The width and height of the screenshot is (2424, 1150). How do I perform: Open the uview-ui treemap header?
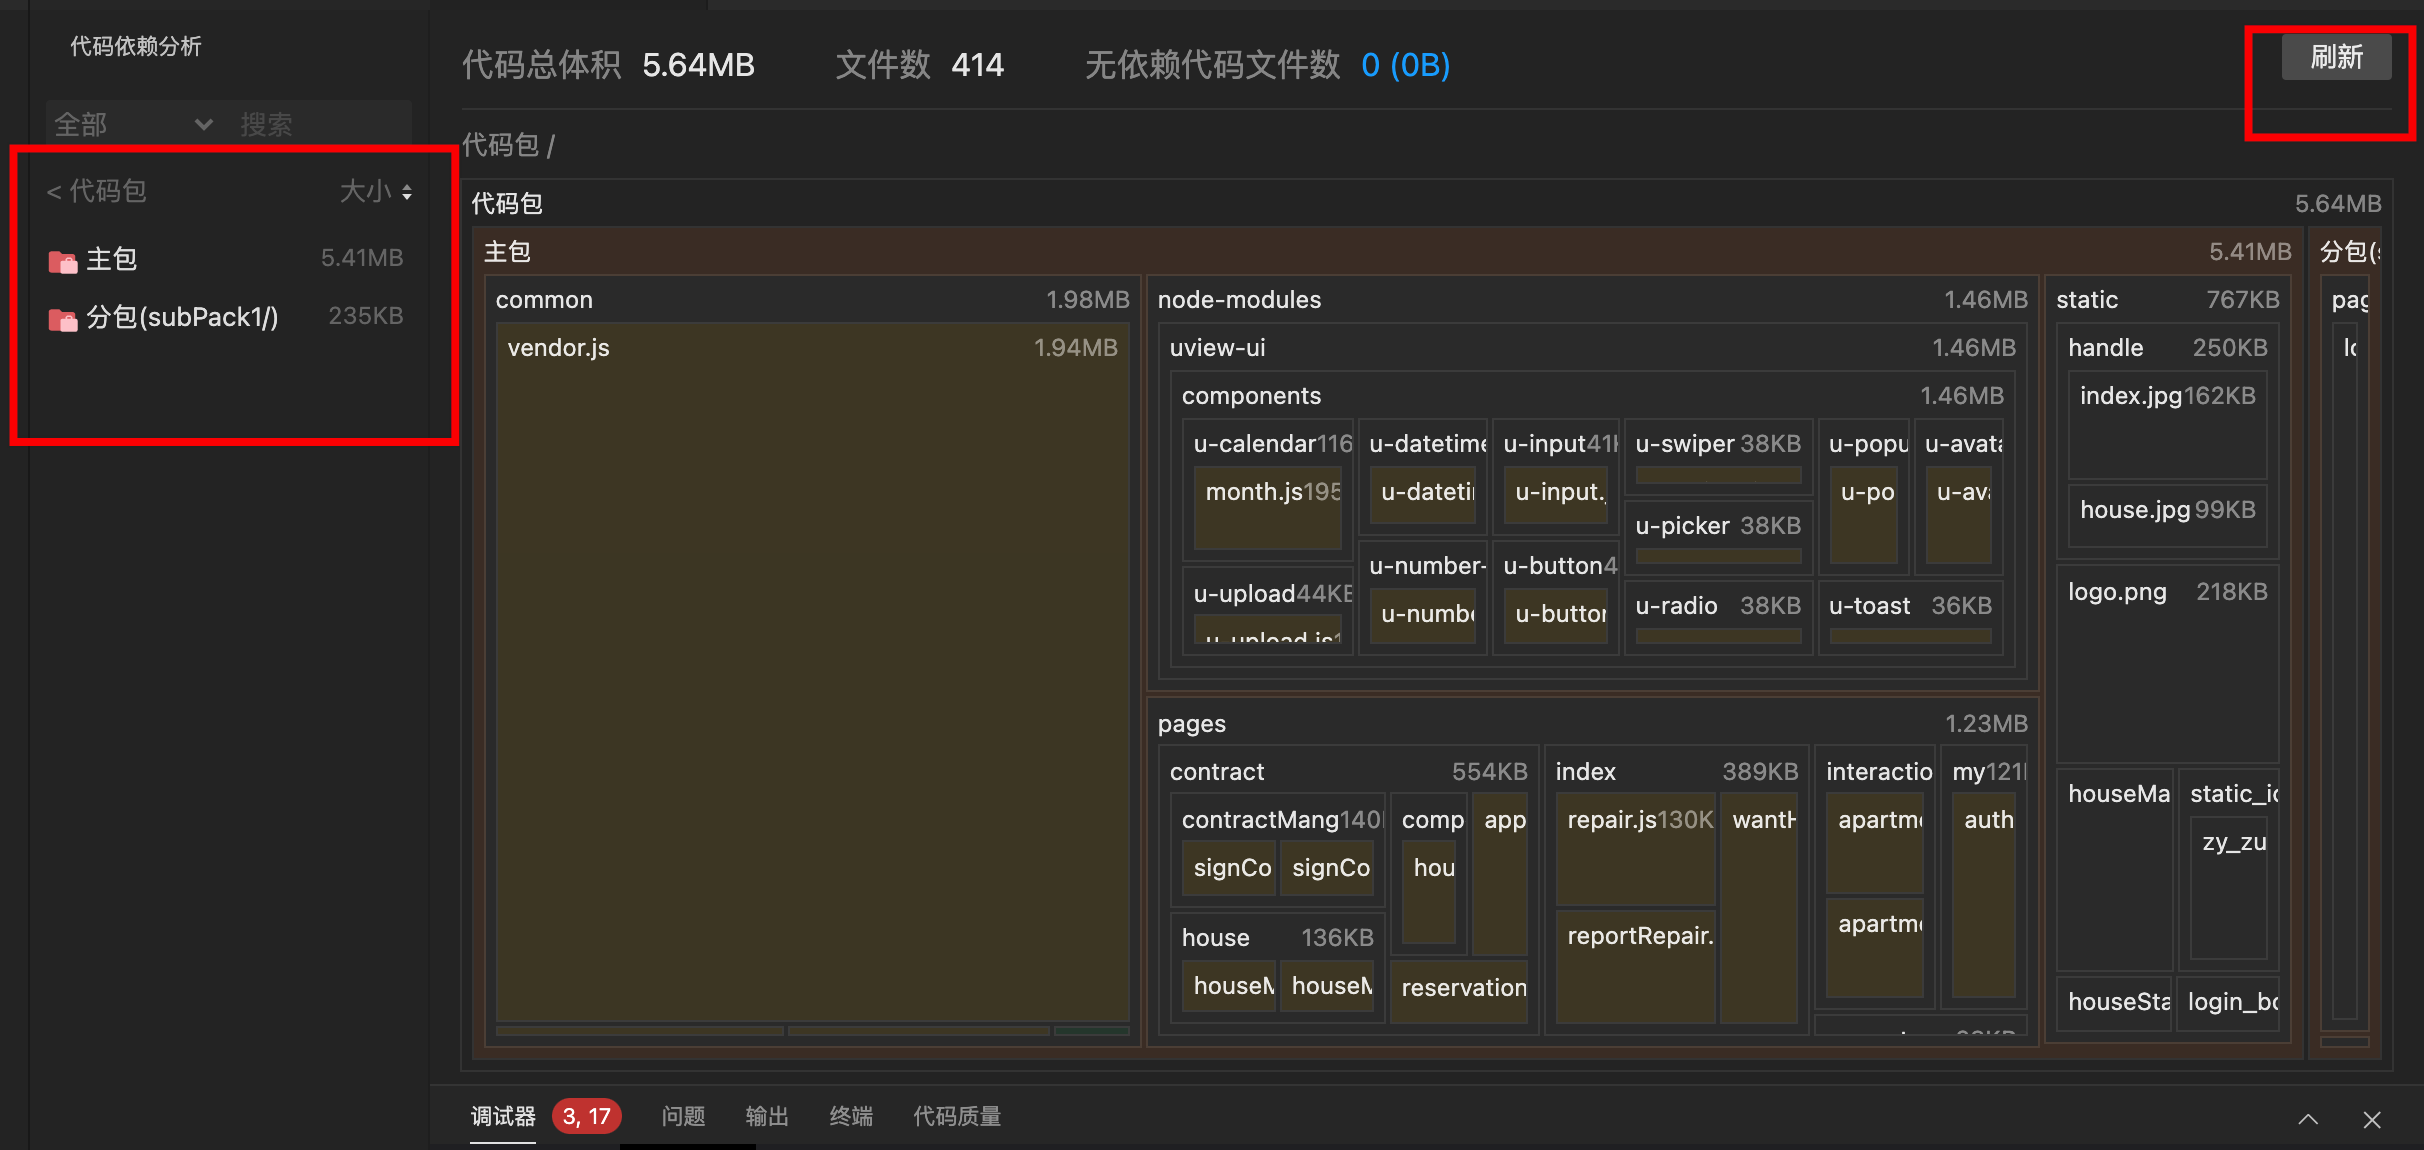[x=1592, y=347]
